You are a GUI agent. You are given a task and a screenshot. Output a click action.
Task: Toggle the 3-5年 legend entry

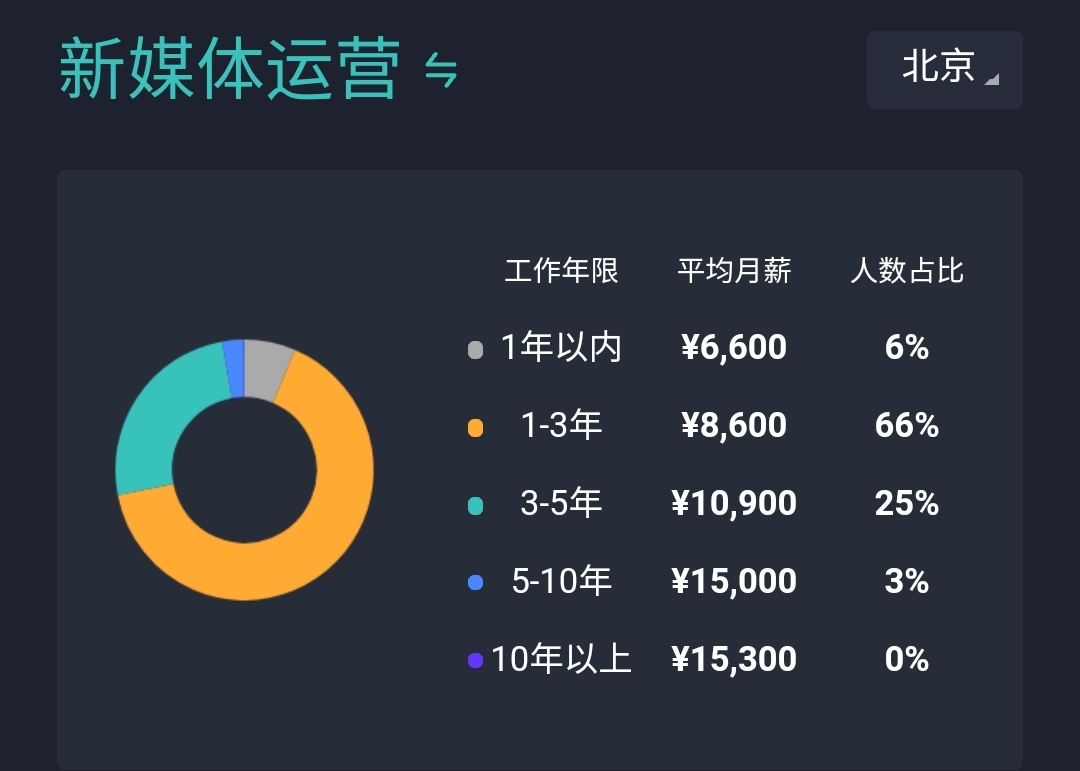click(x=560, y=503)
